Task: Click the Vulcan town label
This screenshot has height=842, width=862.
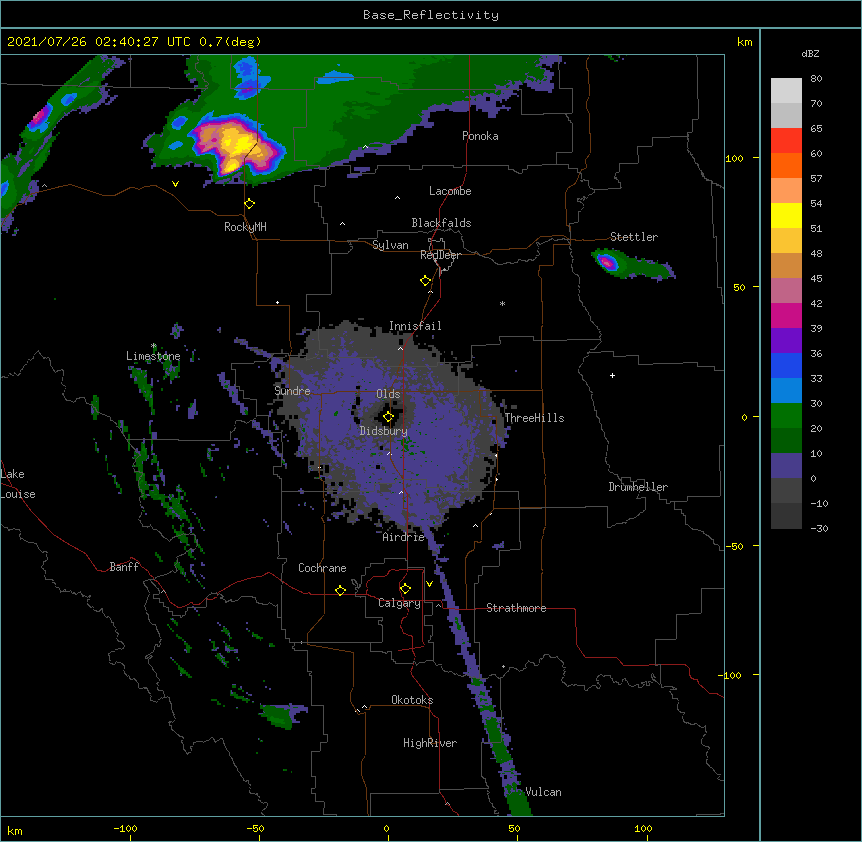Action: tap(543, 792)
